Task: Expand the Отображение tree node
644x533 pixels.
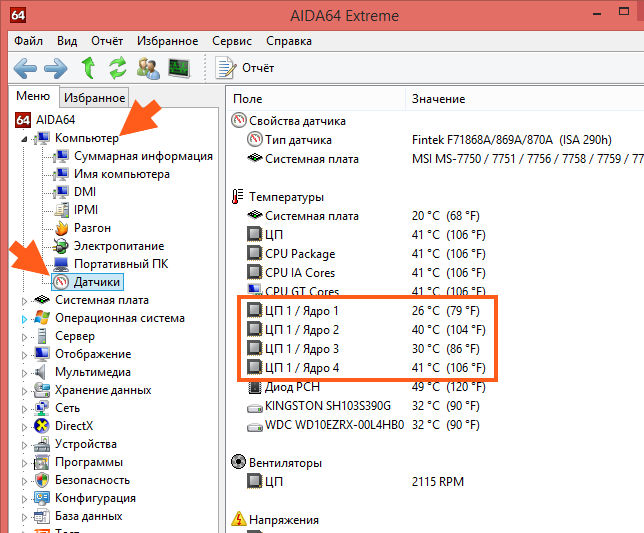Action: pyautogui.click(x=24, y=355)
